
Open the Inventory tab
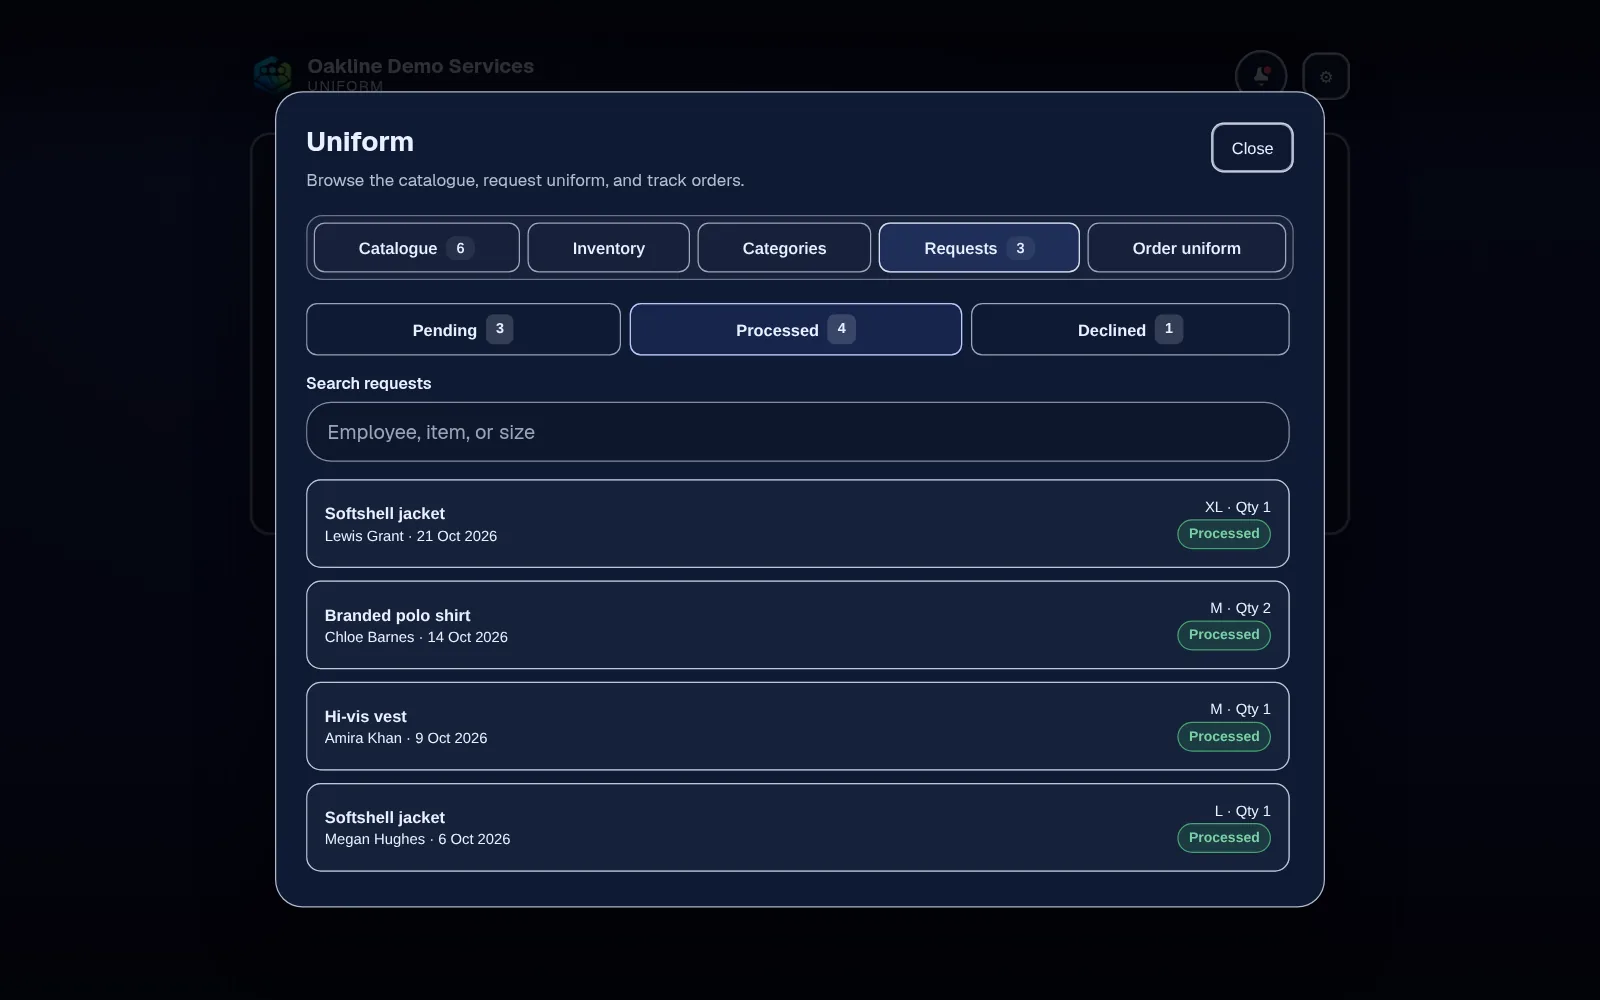pos(608,248)
